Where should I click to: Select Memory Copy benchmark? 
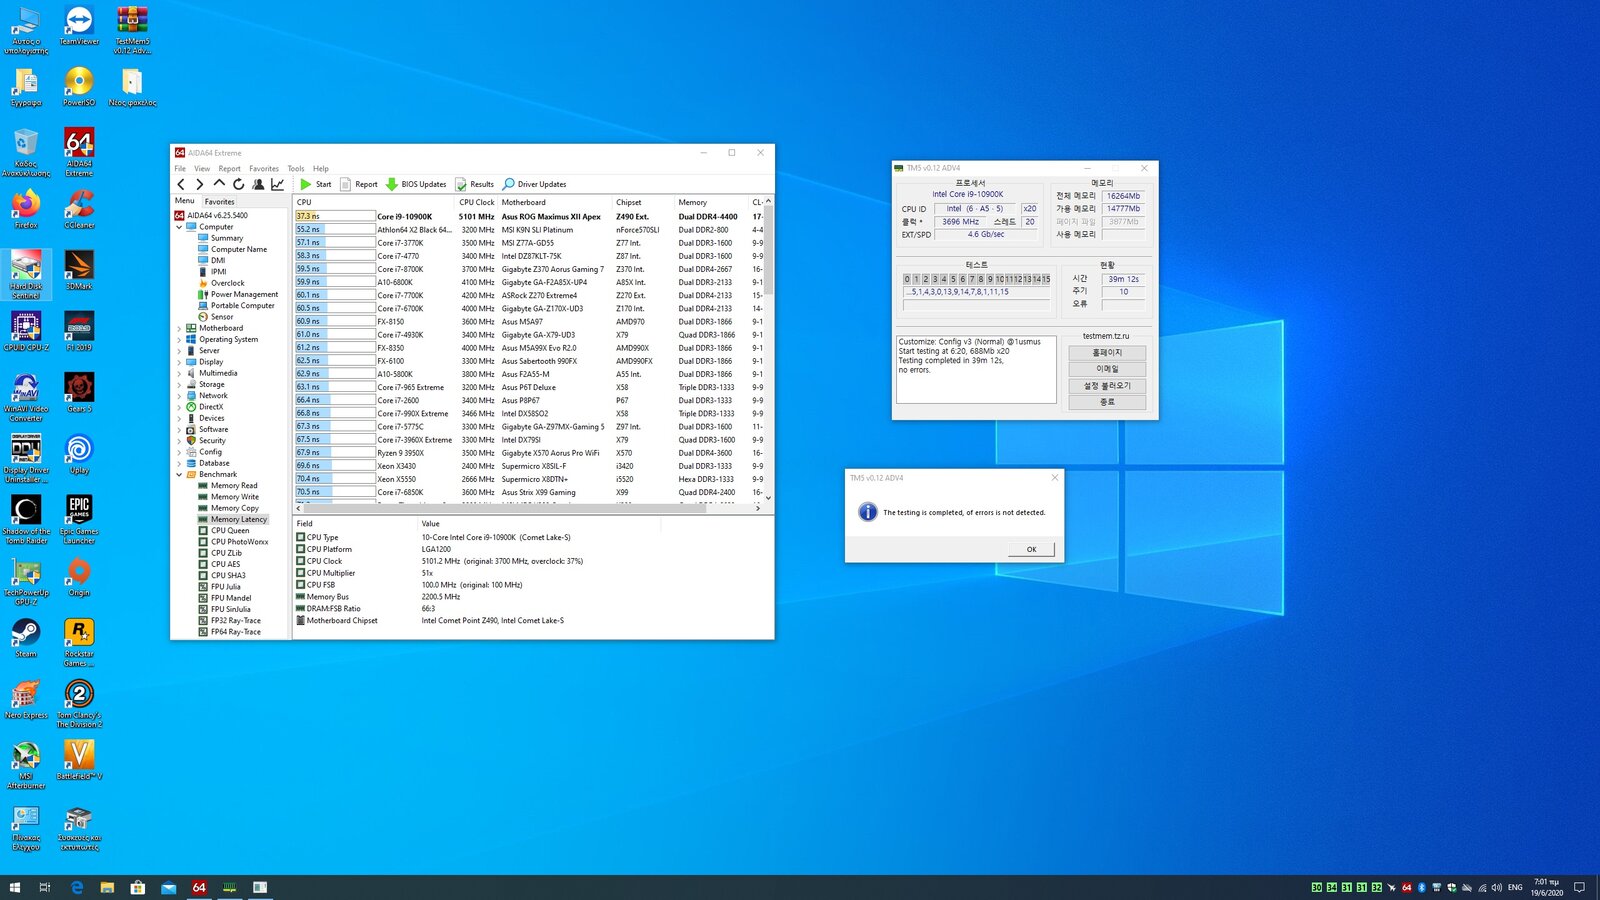pyautogui.click(x=235, y=508)
